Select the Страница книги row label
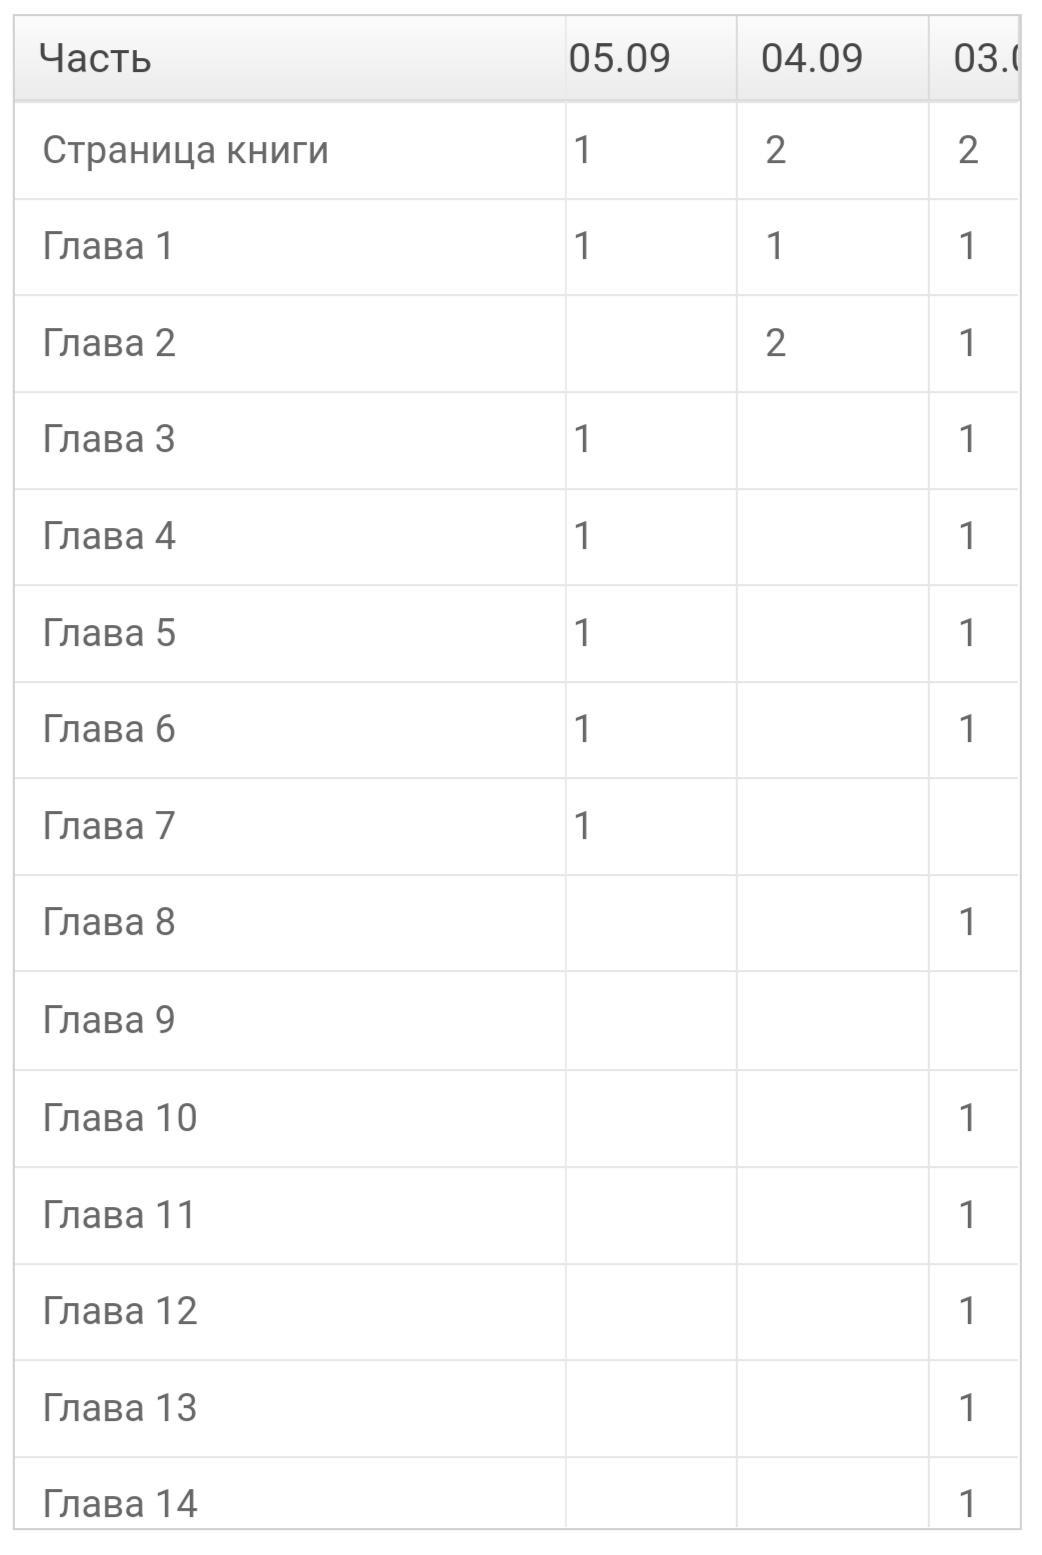Image resolution: width=1042 pixels, height=1555 pixels. [x=185, y=150]
